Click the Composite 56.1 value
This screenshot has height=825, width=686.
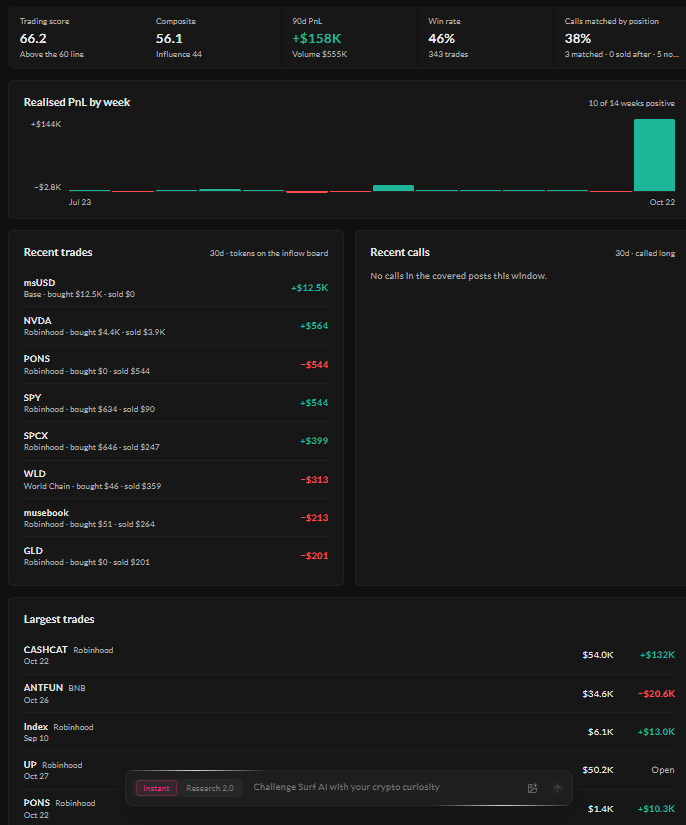(169, 38)
